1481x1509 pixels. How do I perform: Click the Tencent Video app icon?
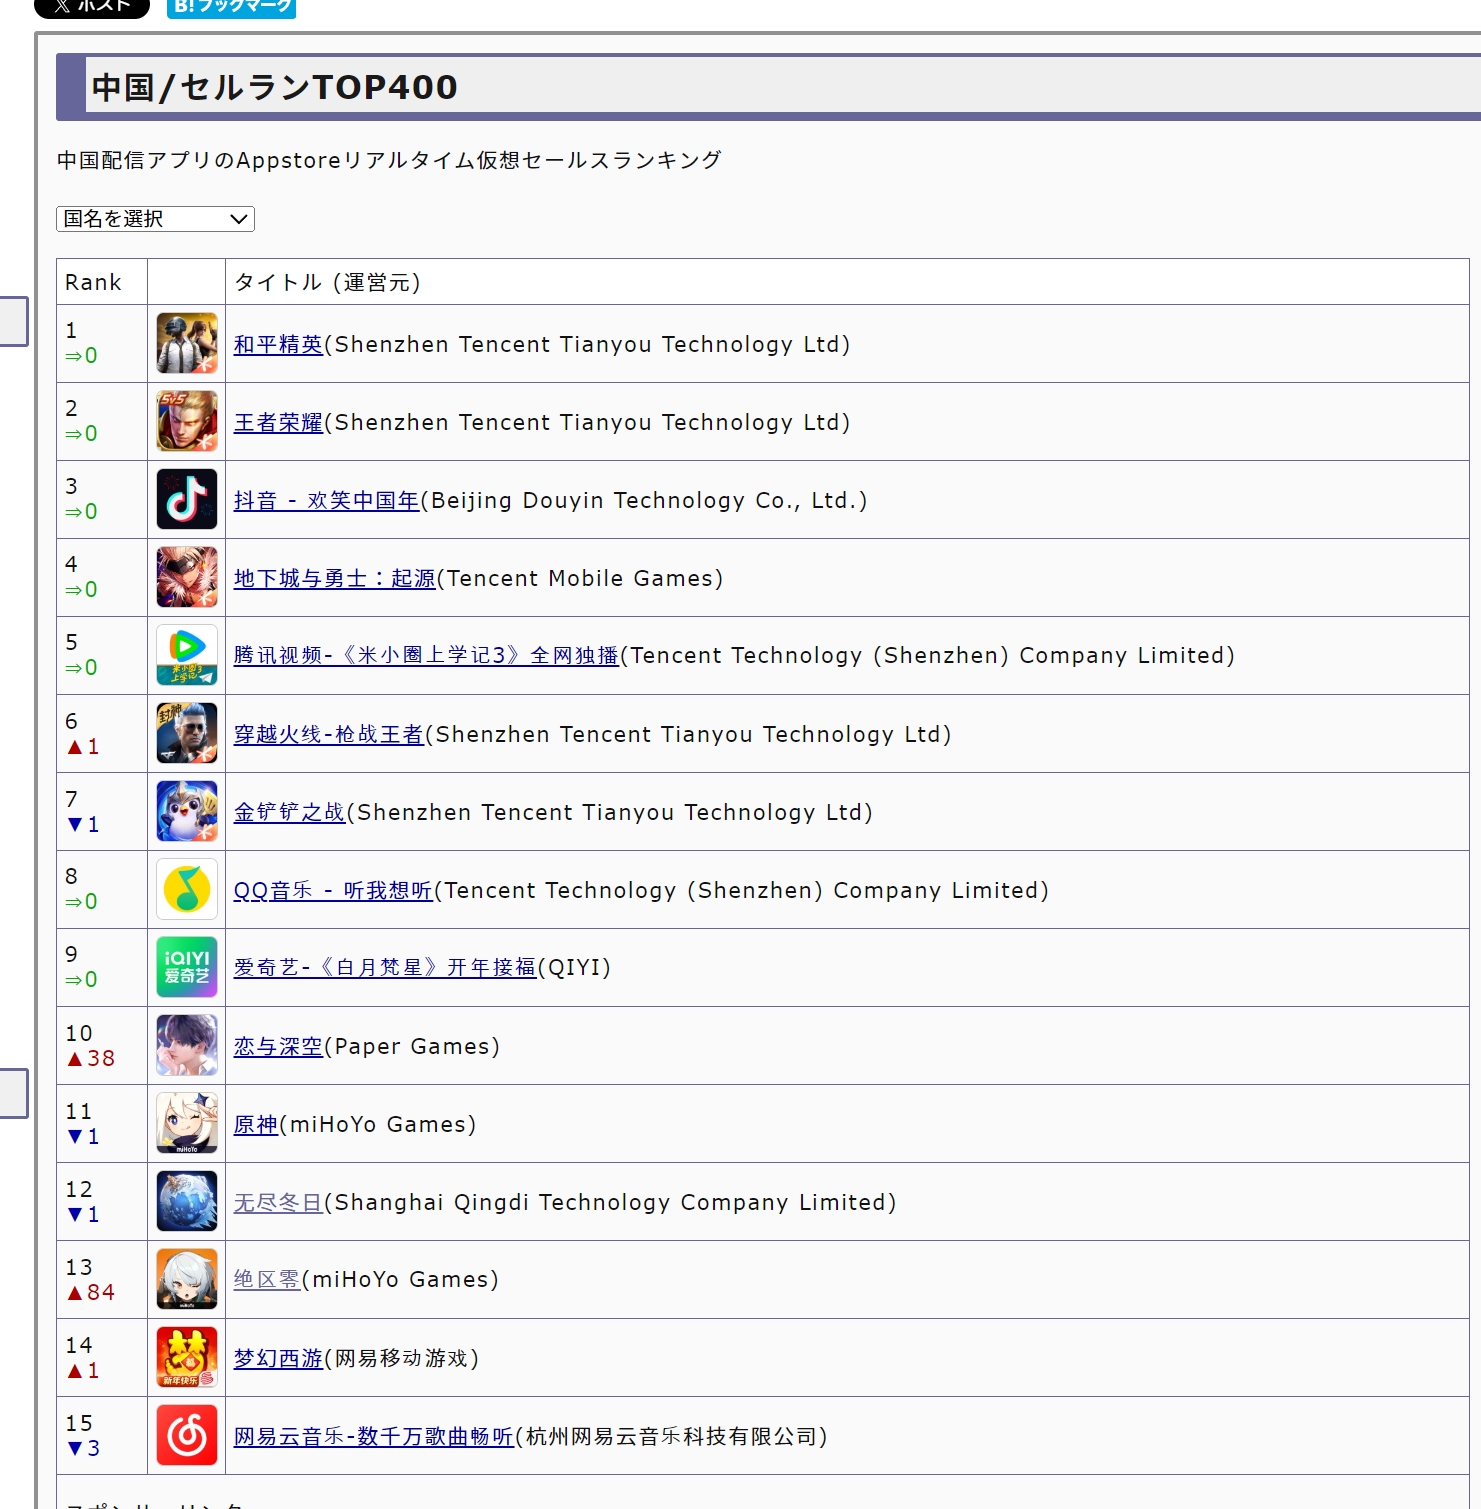[x=187, y=655]
